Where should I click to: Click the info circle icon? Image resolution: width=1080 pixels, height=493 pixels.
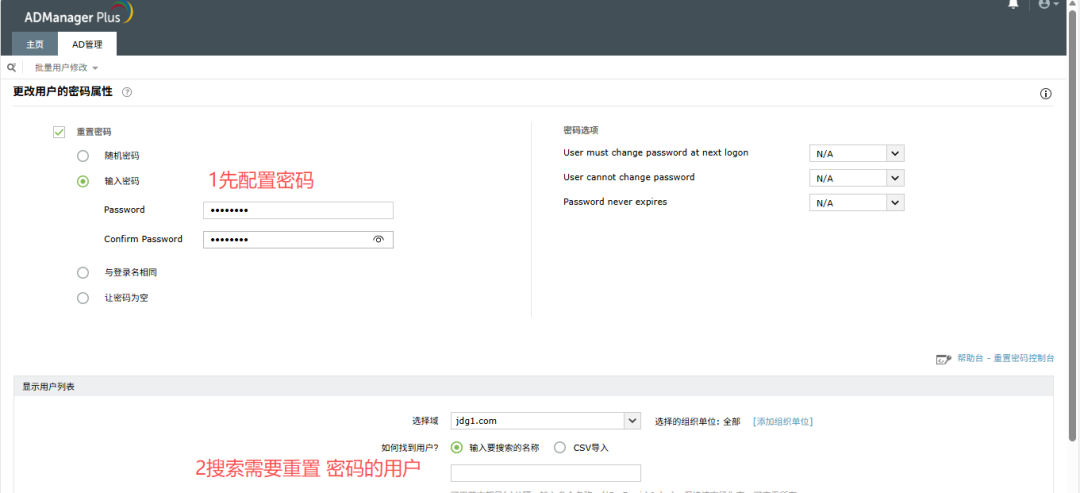click(x=1046, y=94)
